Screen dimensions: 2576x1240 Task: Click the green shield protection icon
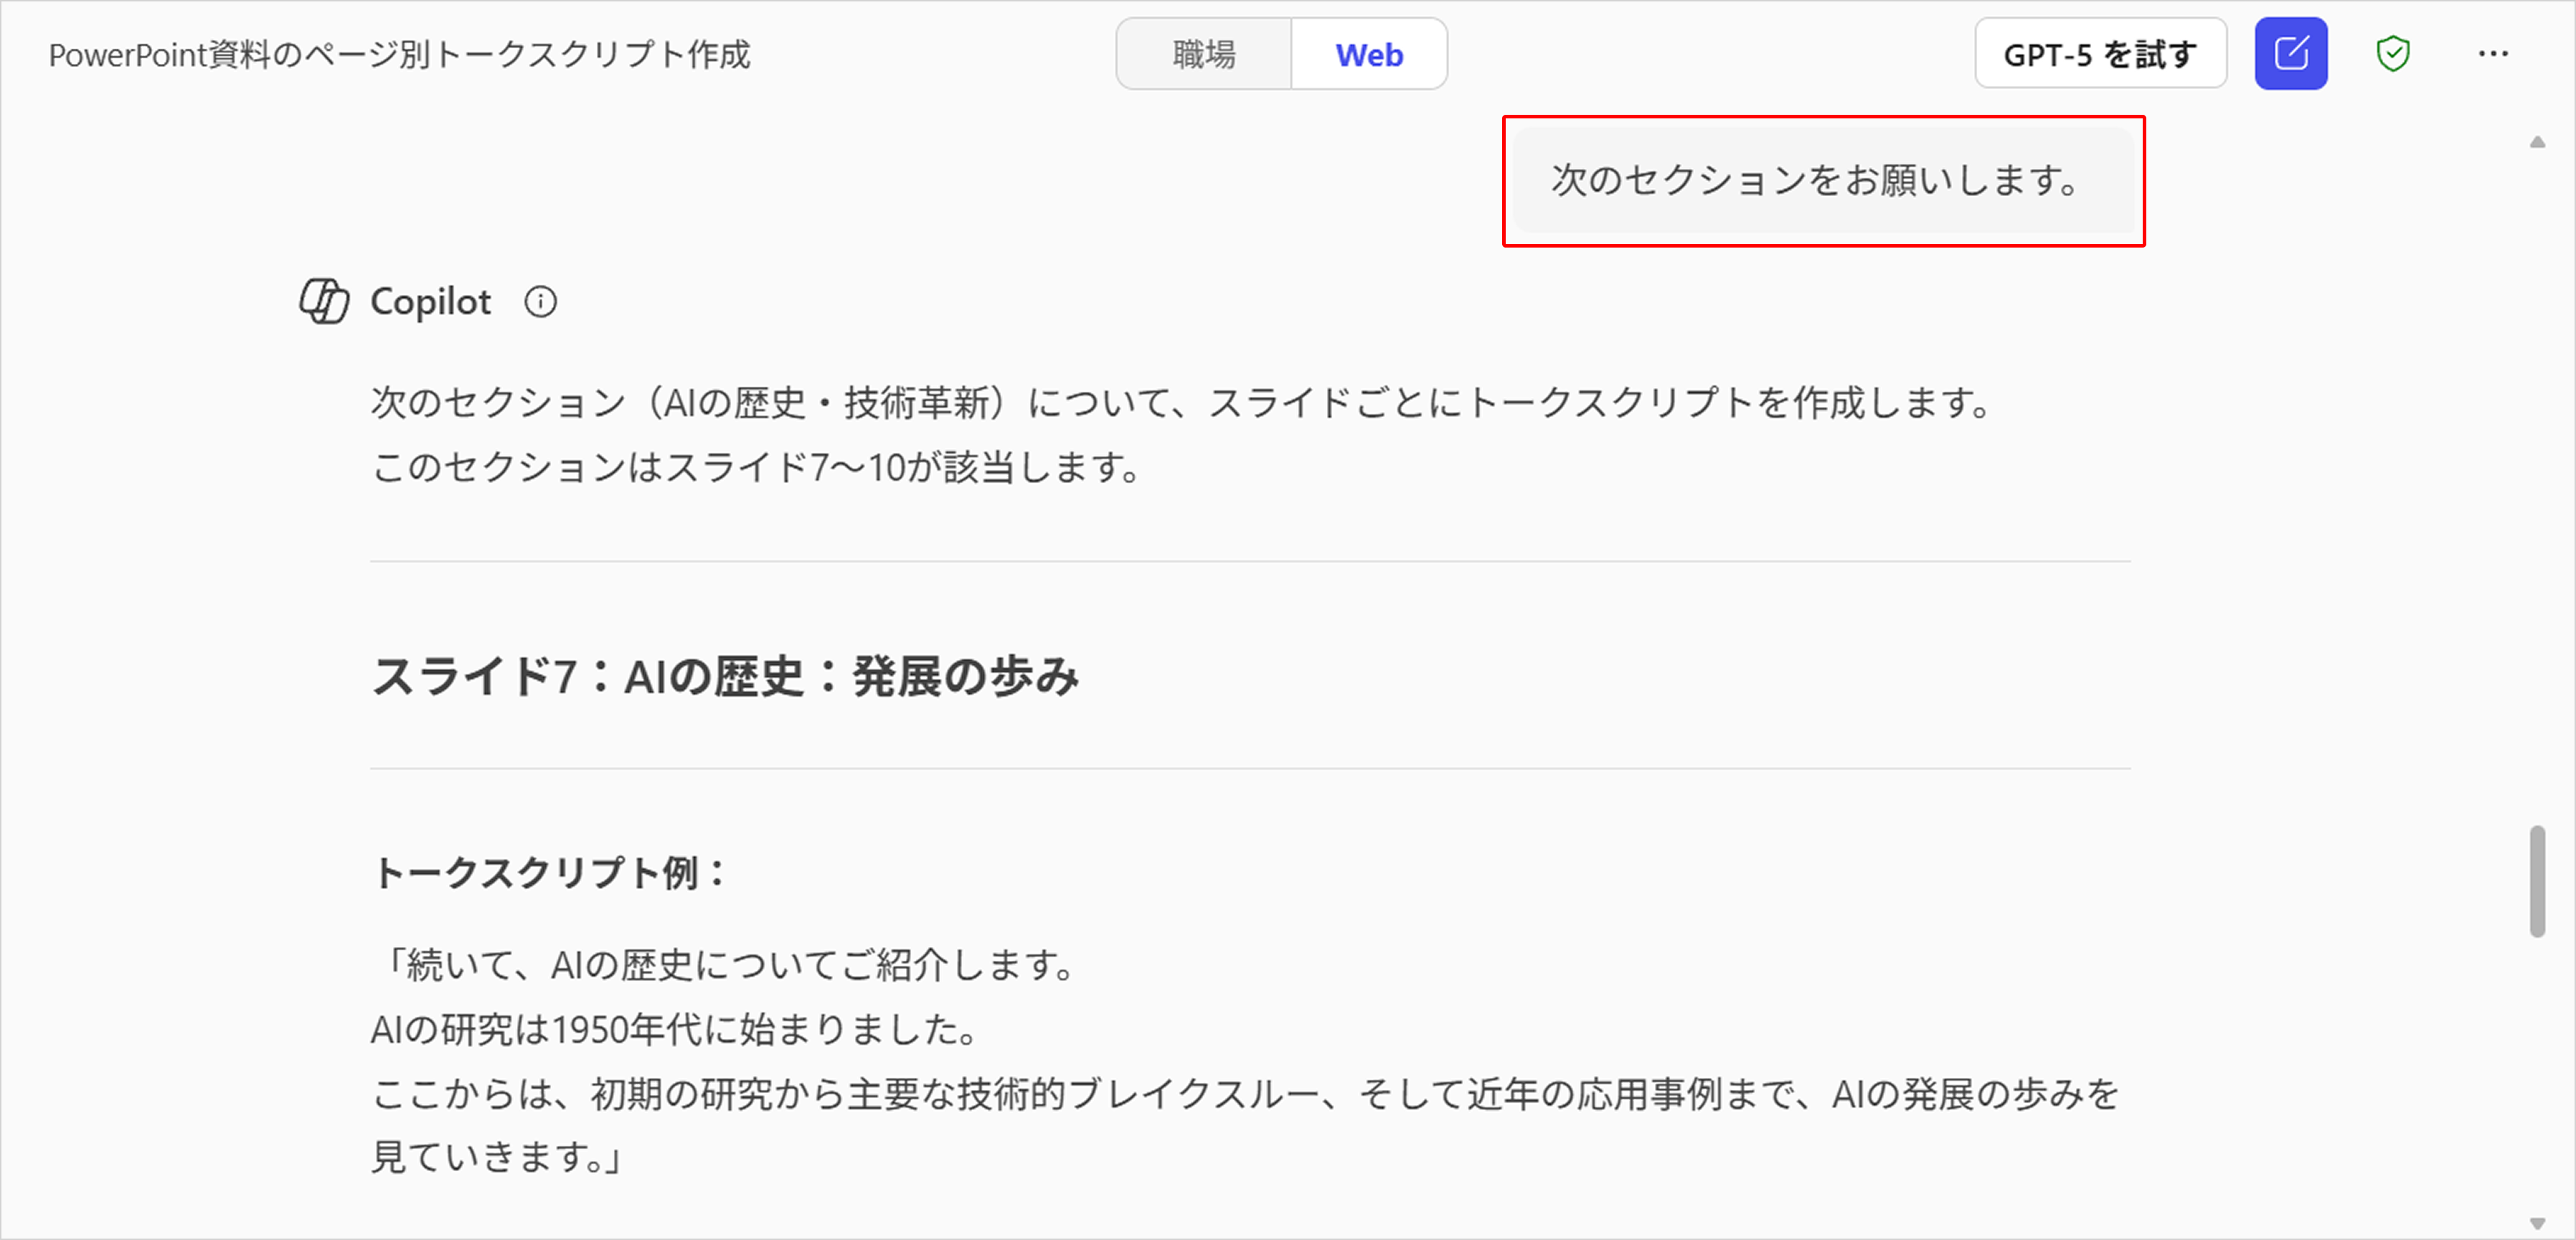(x=2392, y=53)
